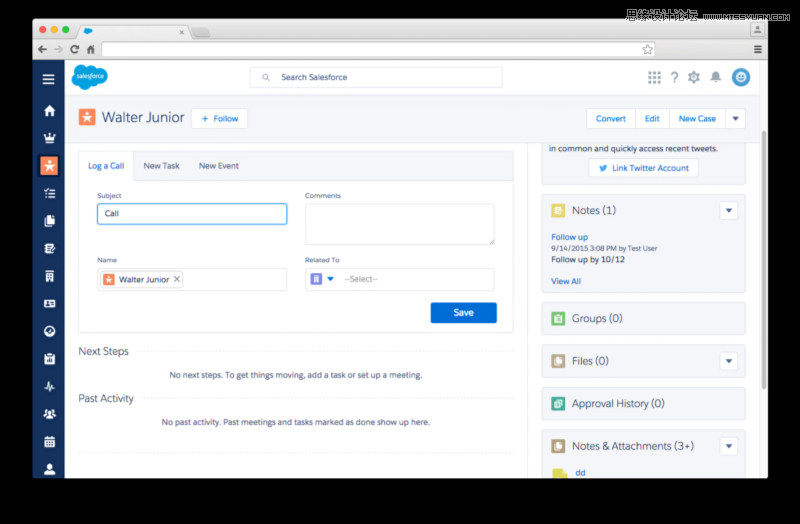Open the Calendar sidebar icon
The width and height of the screenshot is (800, 524).
click(x=49, y=441)
